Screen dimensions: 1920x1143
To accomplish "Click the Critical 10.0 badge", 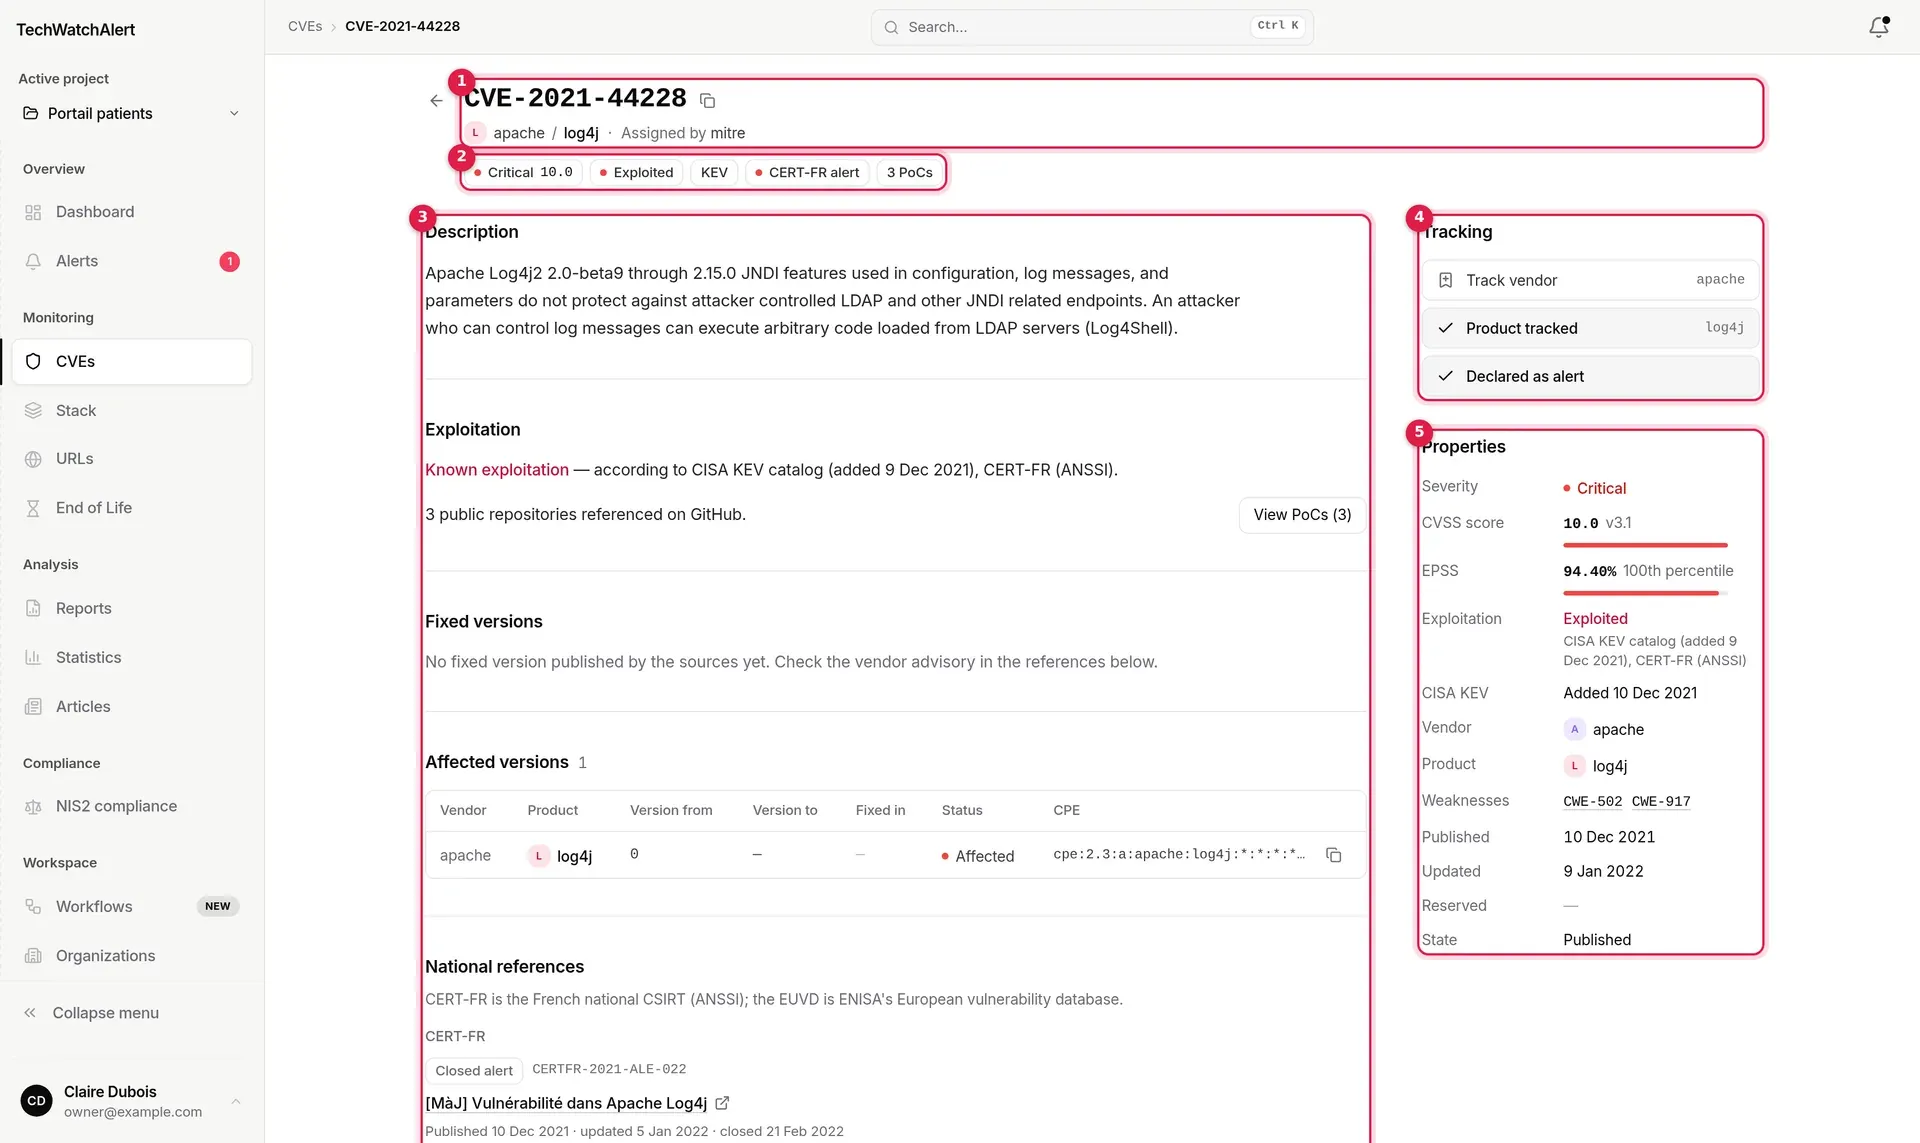I will (x=523, y=172).
